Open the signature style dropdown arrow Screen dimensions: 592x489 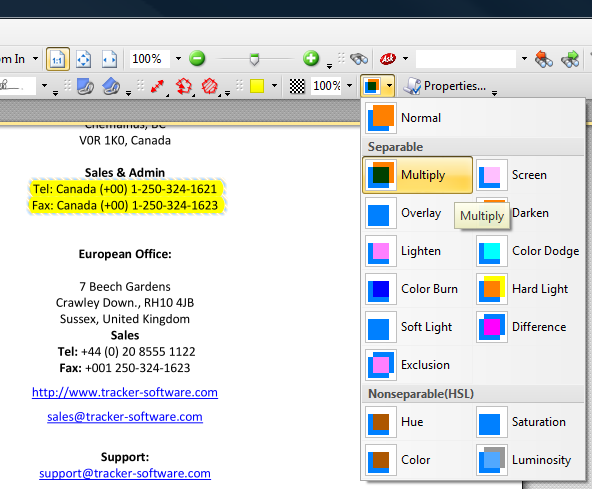45,86
